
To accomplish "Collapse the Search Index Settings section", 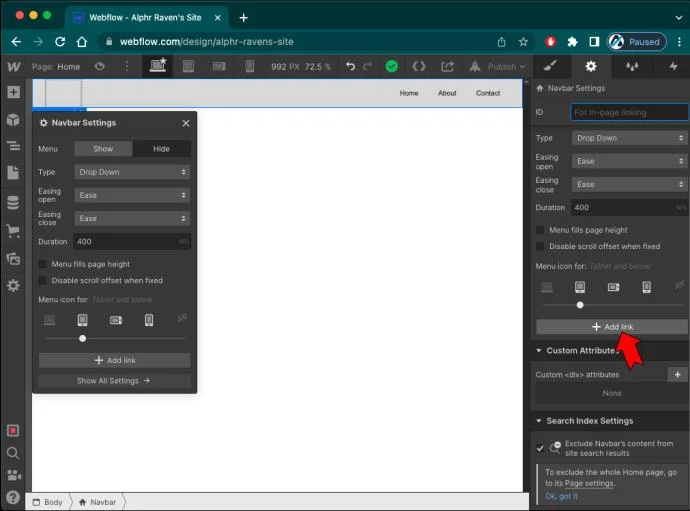I will point(539,421).
